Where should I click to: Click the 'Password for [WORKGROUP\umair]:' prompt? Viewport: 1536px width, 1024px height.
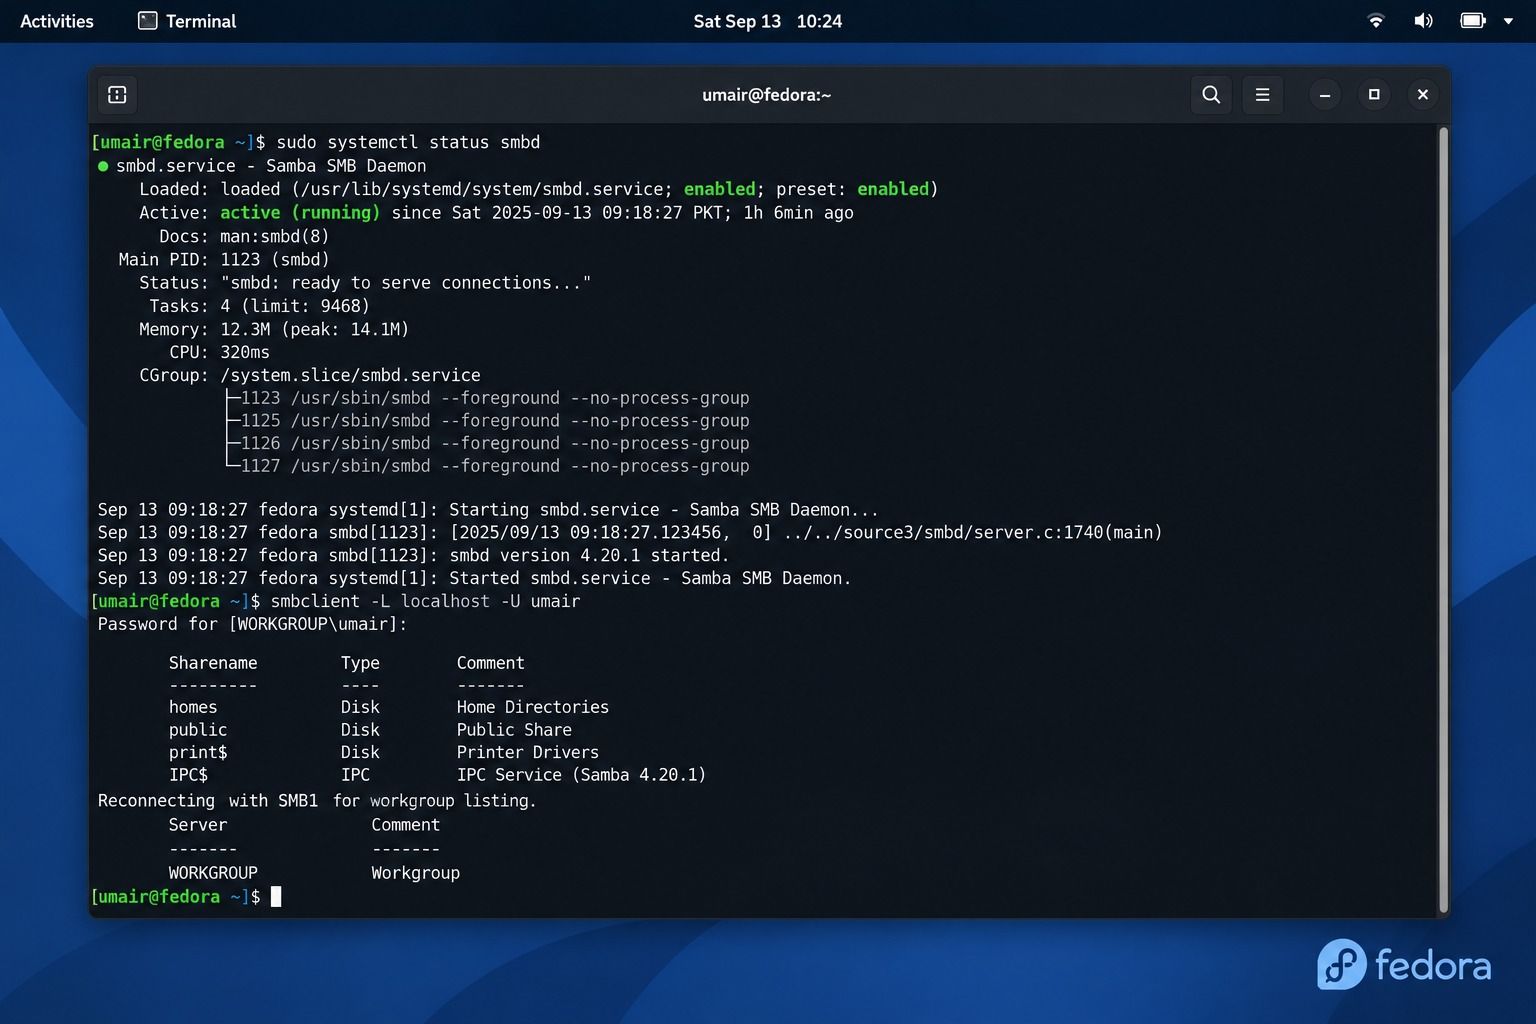point(252,625)
